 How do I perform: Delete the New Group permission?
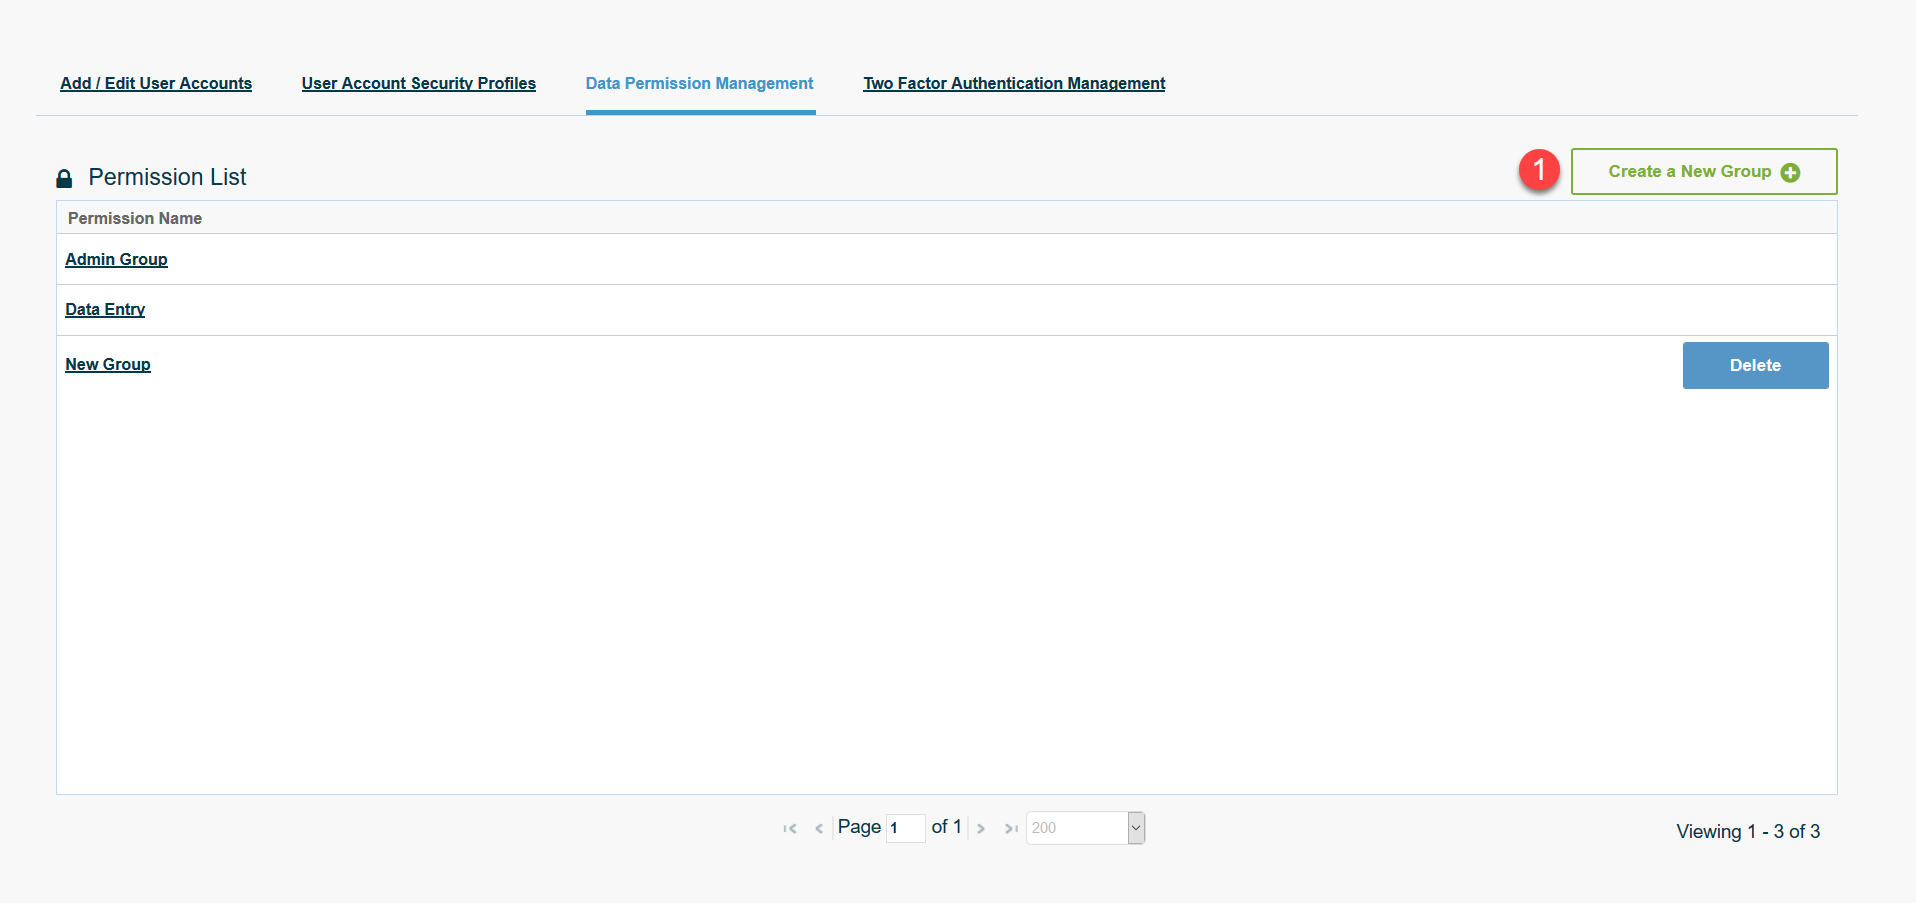click(x=1754, y=365)
